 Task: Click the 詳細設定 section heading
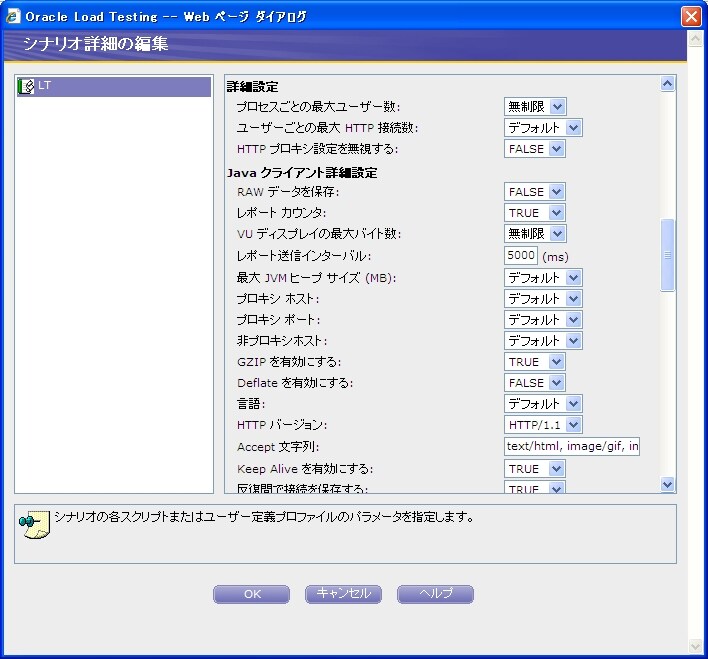[252, 86]
